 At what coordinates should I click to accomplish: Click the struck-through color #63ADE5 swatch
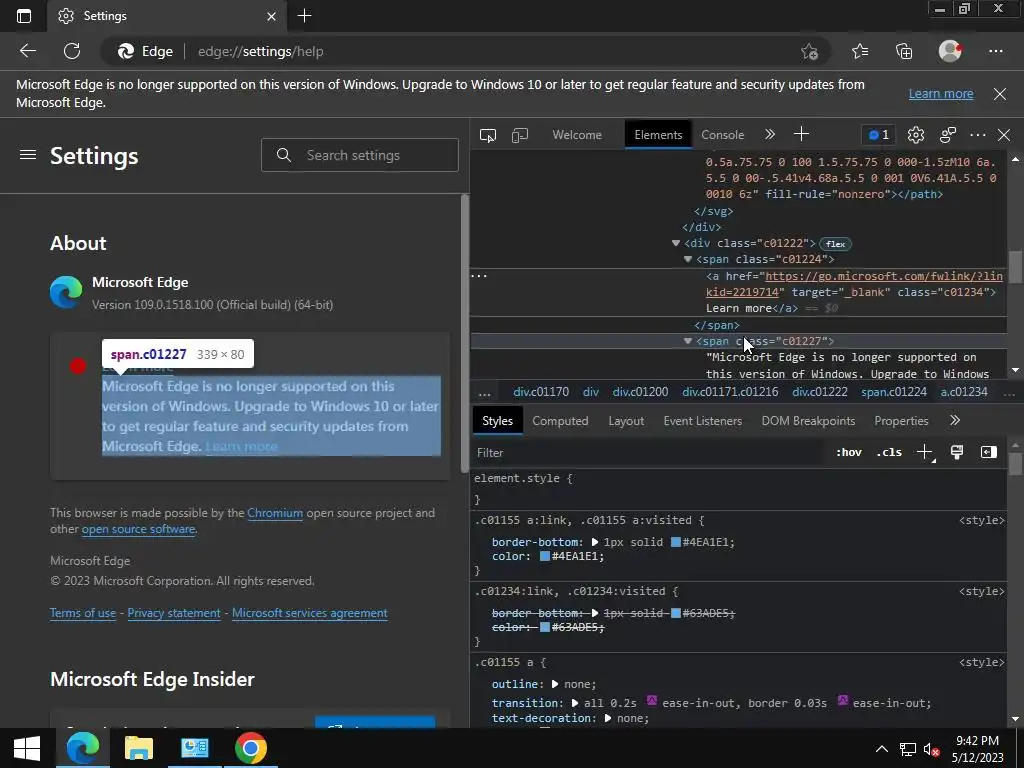pos(545,628)
